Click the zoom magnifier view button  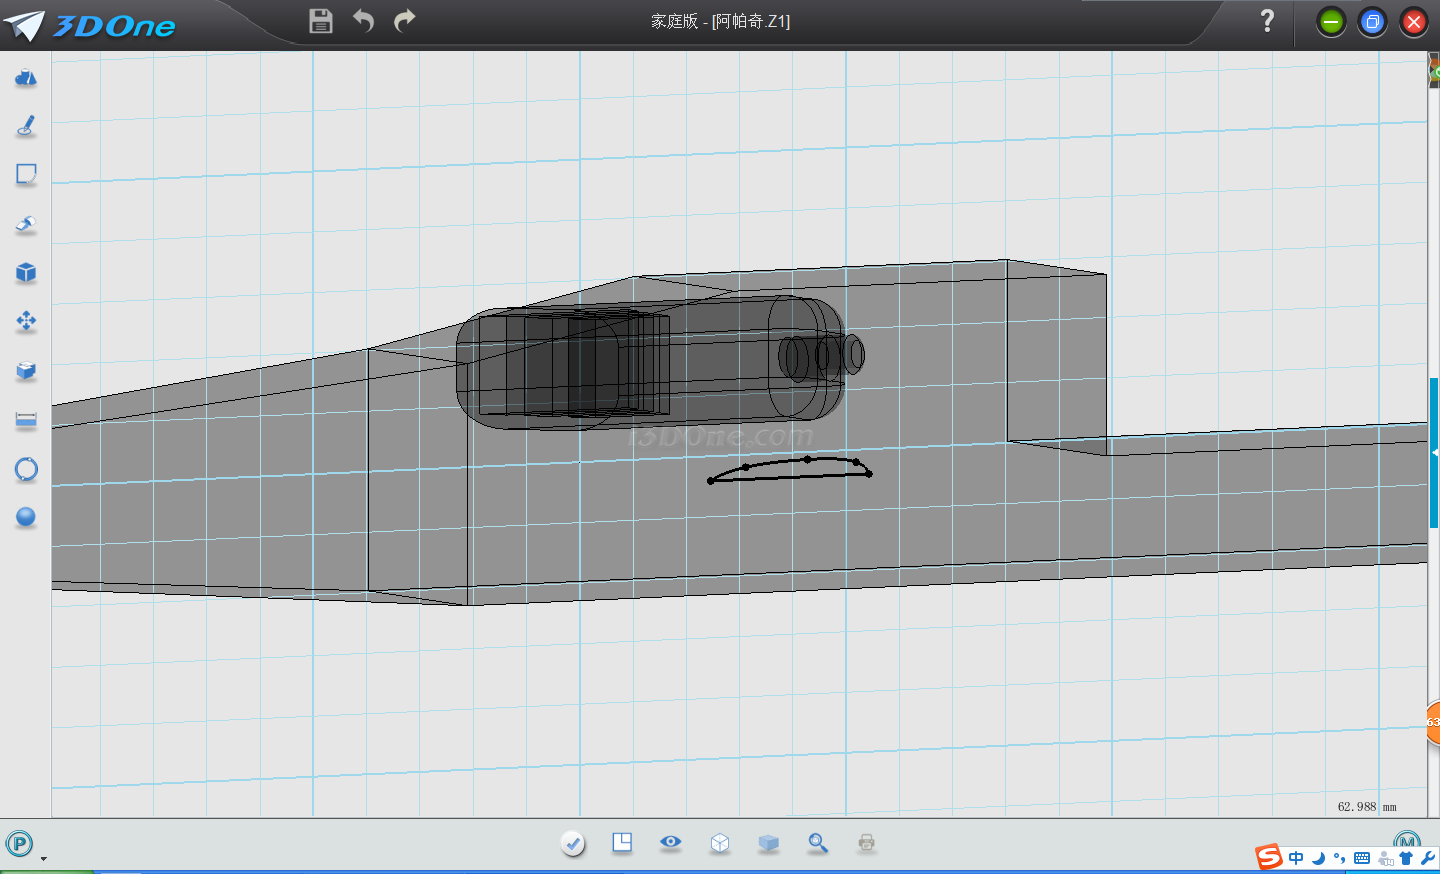tap(818, 843)
